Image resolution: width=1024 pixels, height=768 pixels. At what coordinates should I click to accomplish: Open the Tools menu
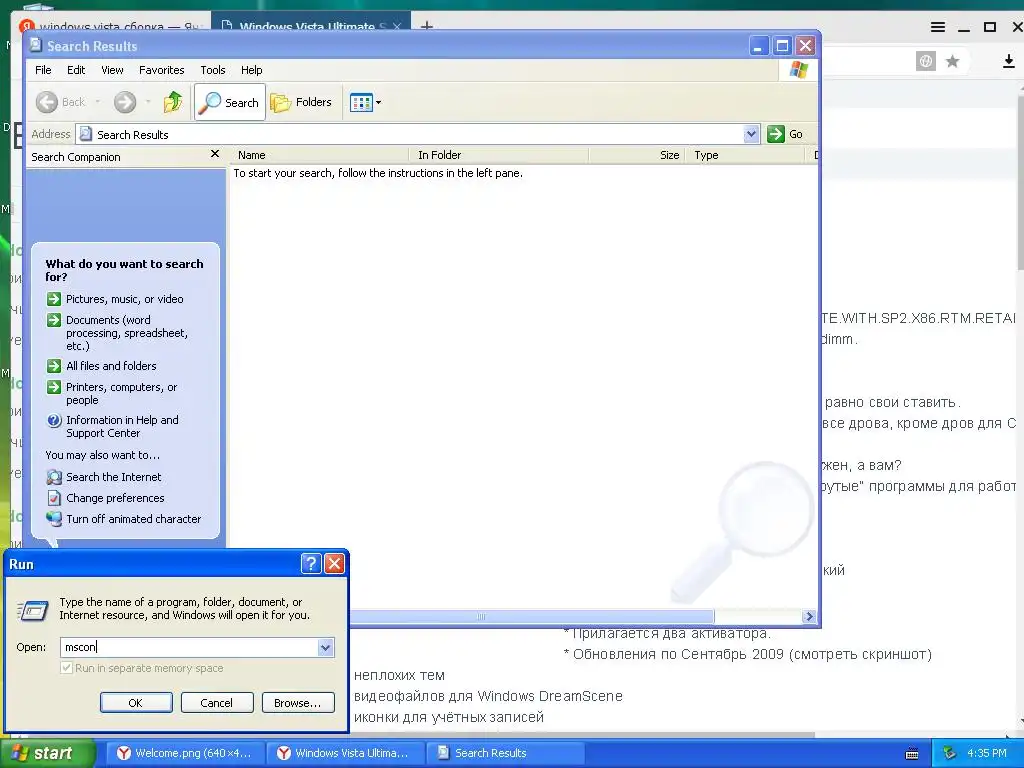coord(212,70)
